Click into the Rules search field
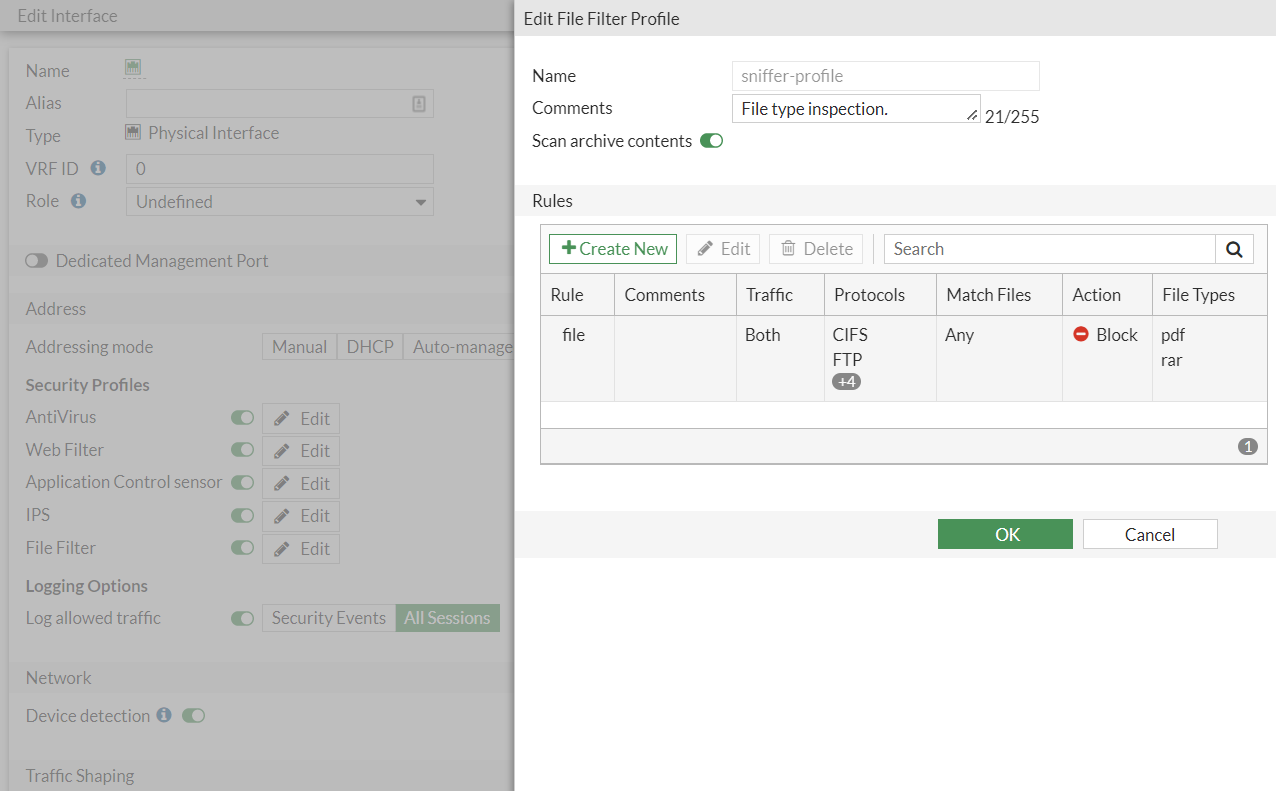This screenshot has height=791, width=1276. pos(1050,249)
